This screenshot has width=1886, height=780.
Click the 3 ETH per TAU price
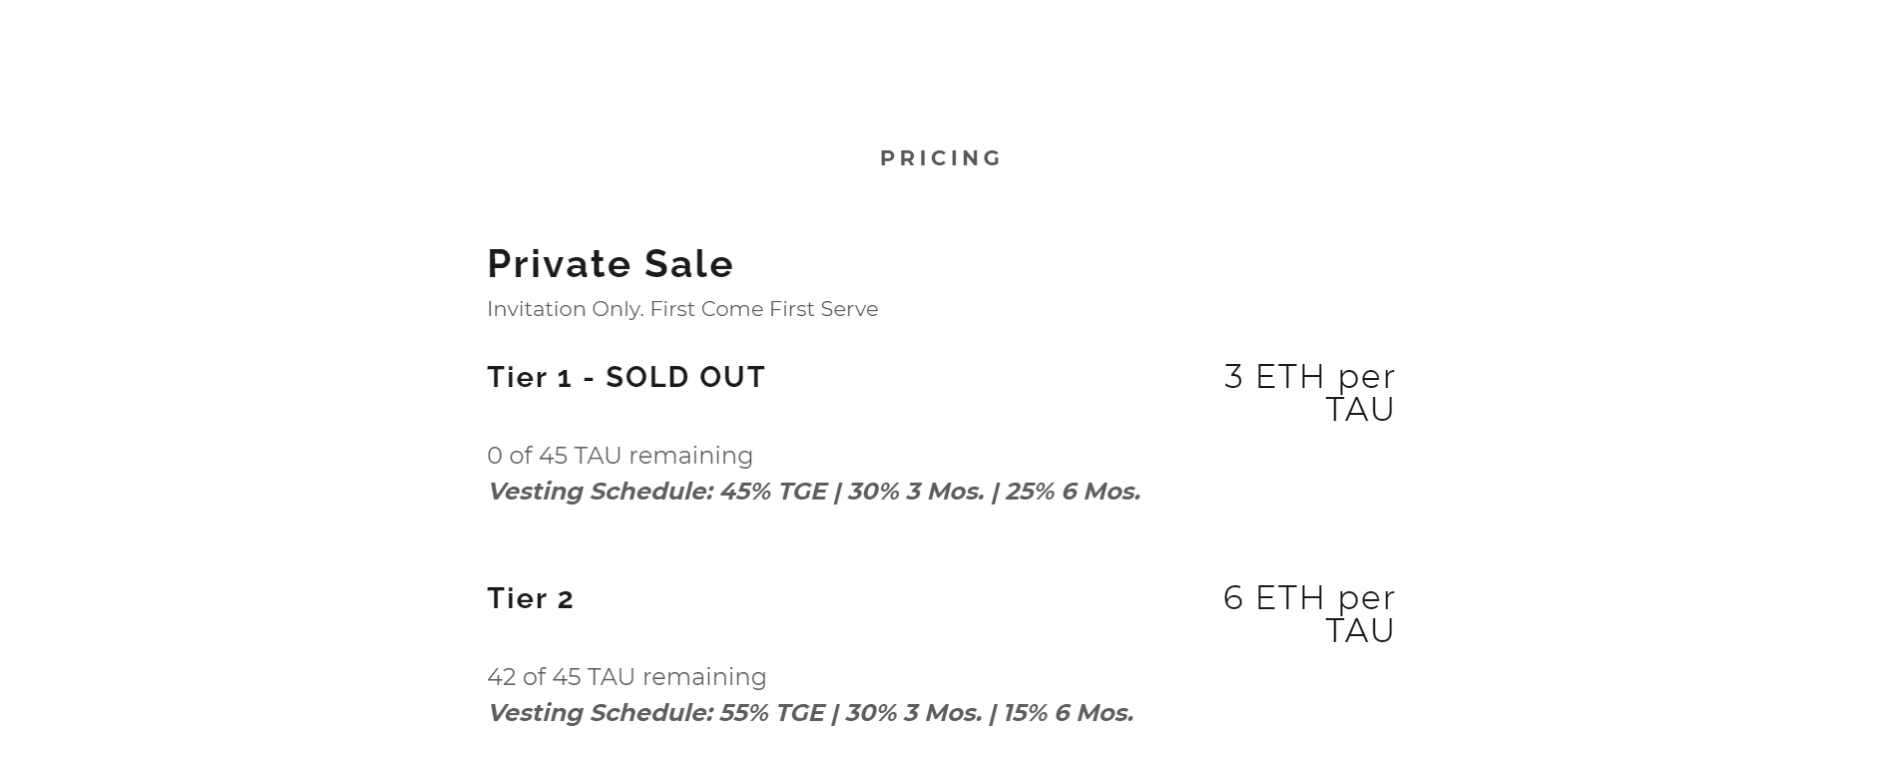coord(1309,393)
